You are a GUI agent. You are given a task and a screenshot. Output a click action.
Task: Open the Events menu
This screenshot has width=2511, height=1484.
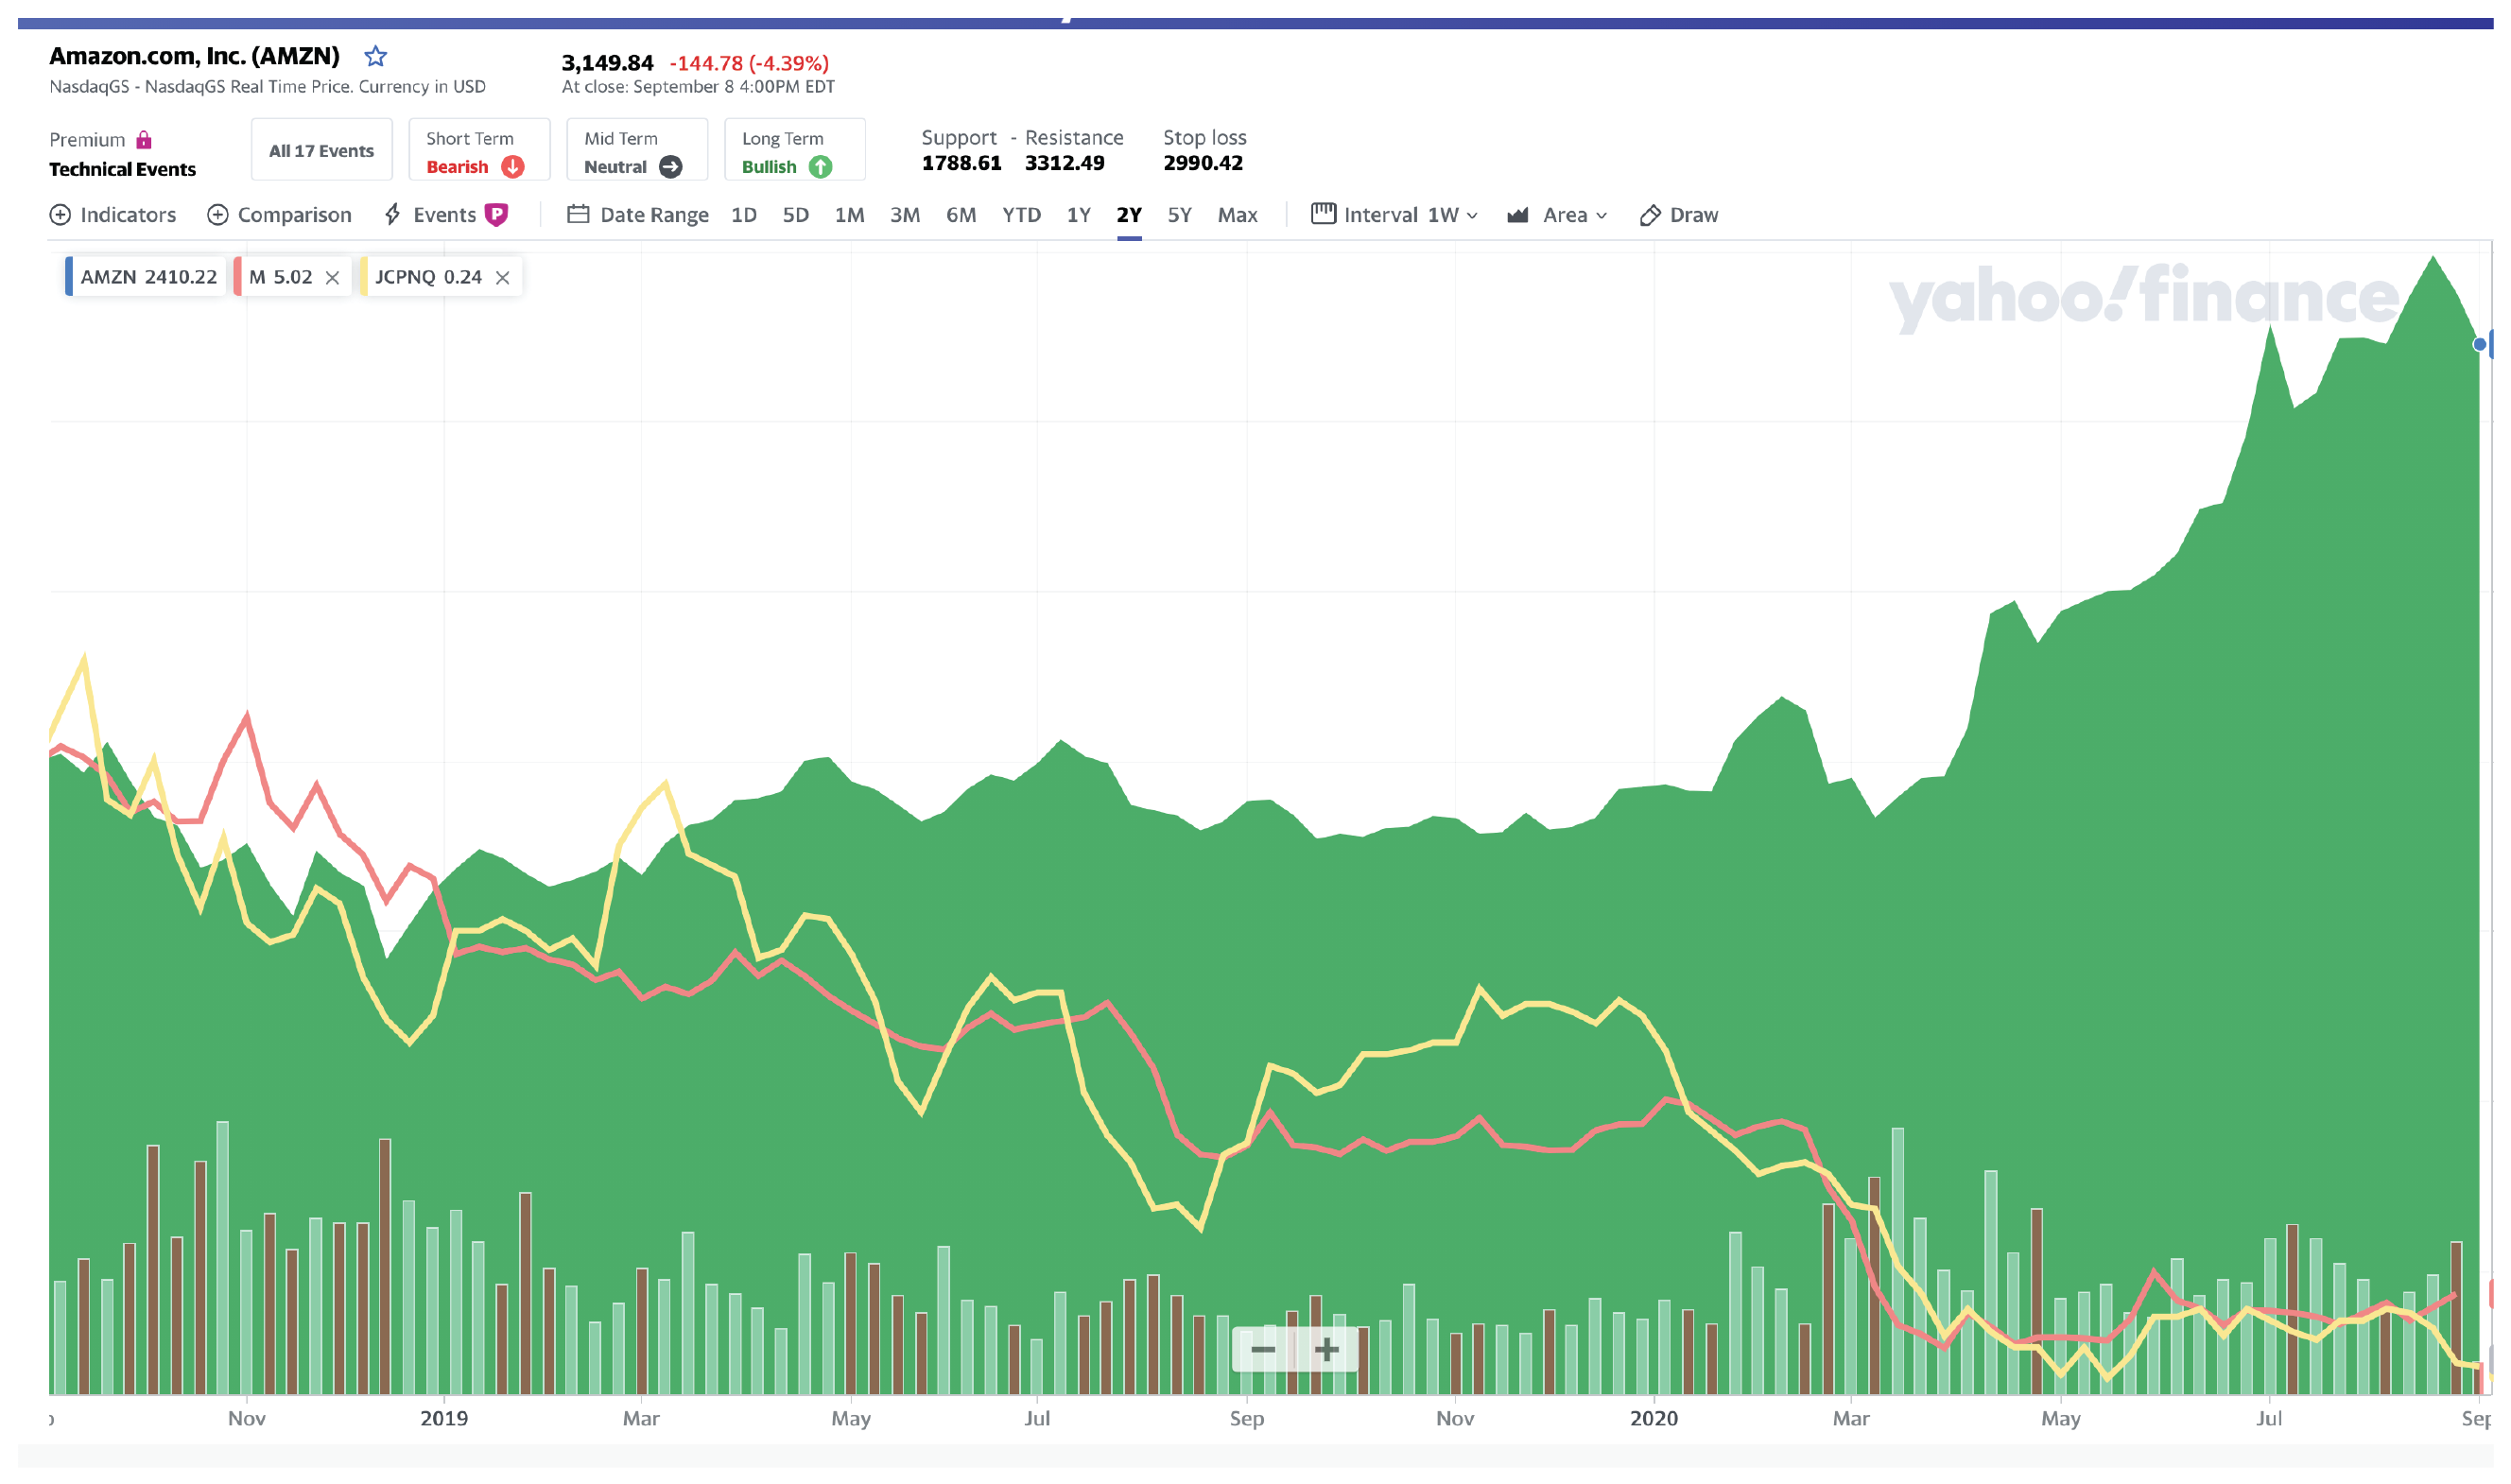click(444, 215)
